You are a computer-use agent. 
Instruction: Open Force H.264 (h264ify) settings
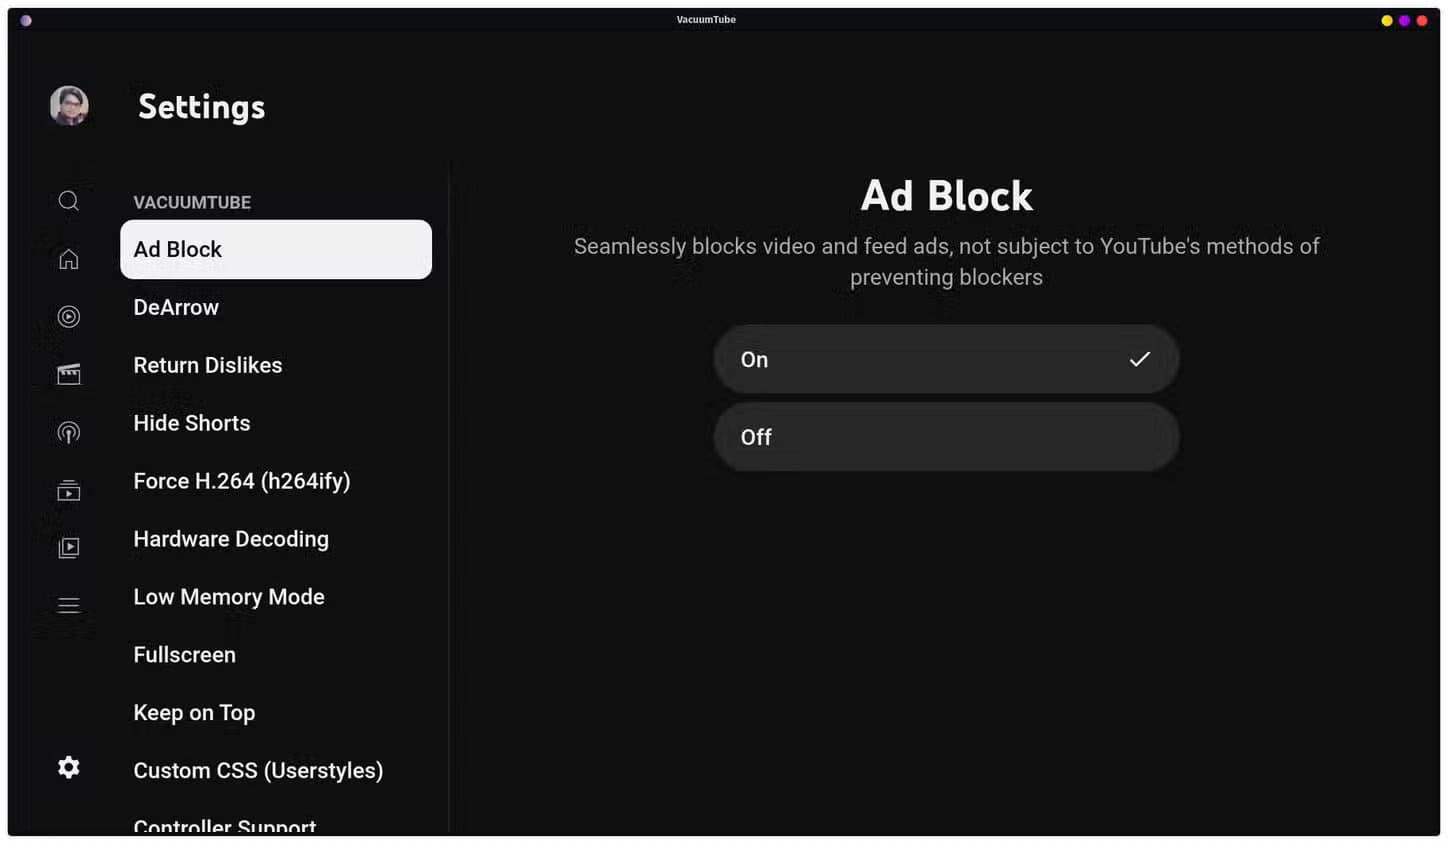pos(242,481)
